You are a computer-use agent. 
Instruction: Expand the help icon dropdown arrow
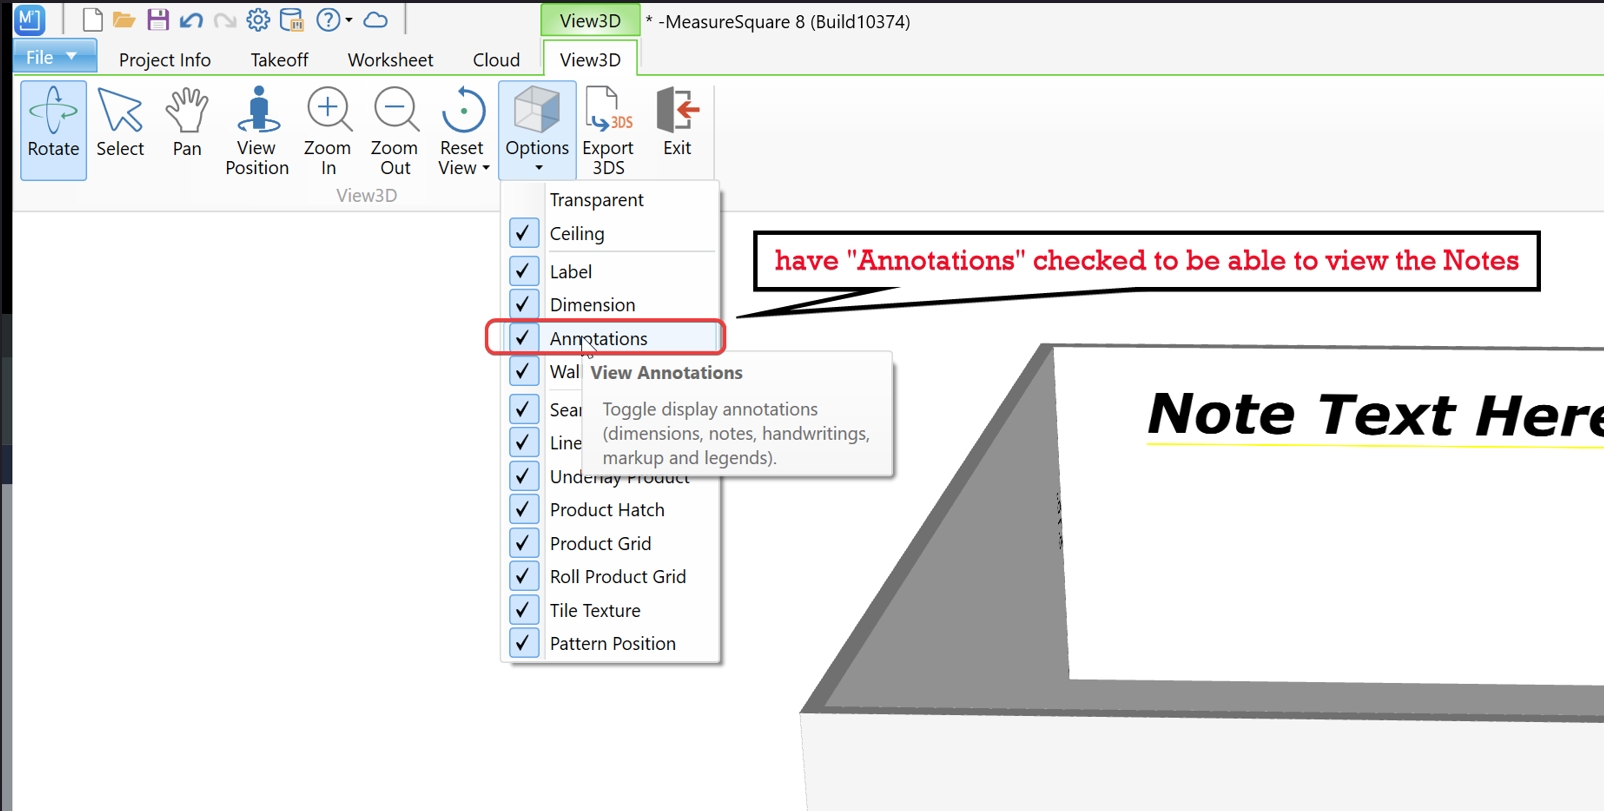coord(349,20)
